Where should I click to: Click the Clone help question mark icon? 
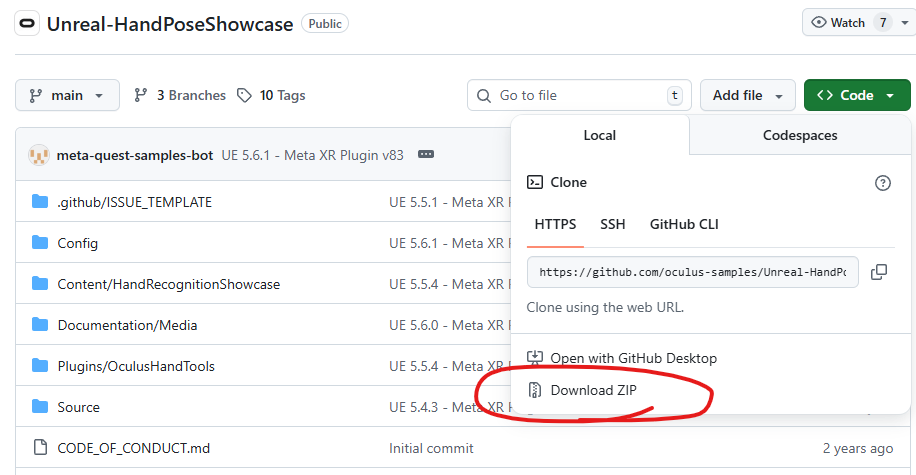coord(883,183)
